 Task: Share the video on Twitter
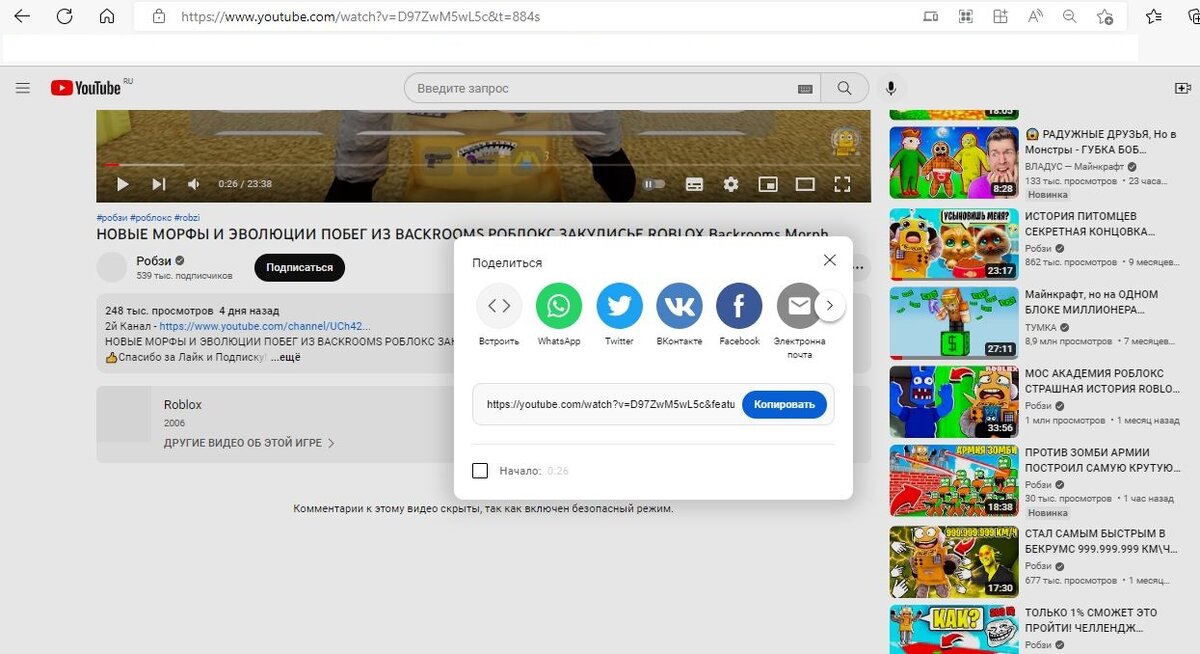click(619, 306)
